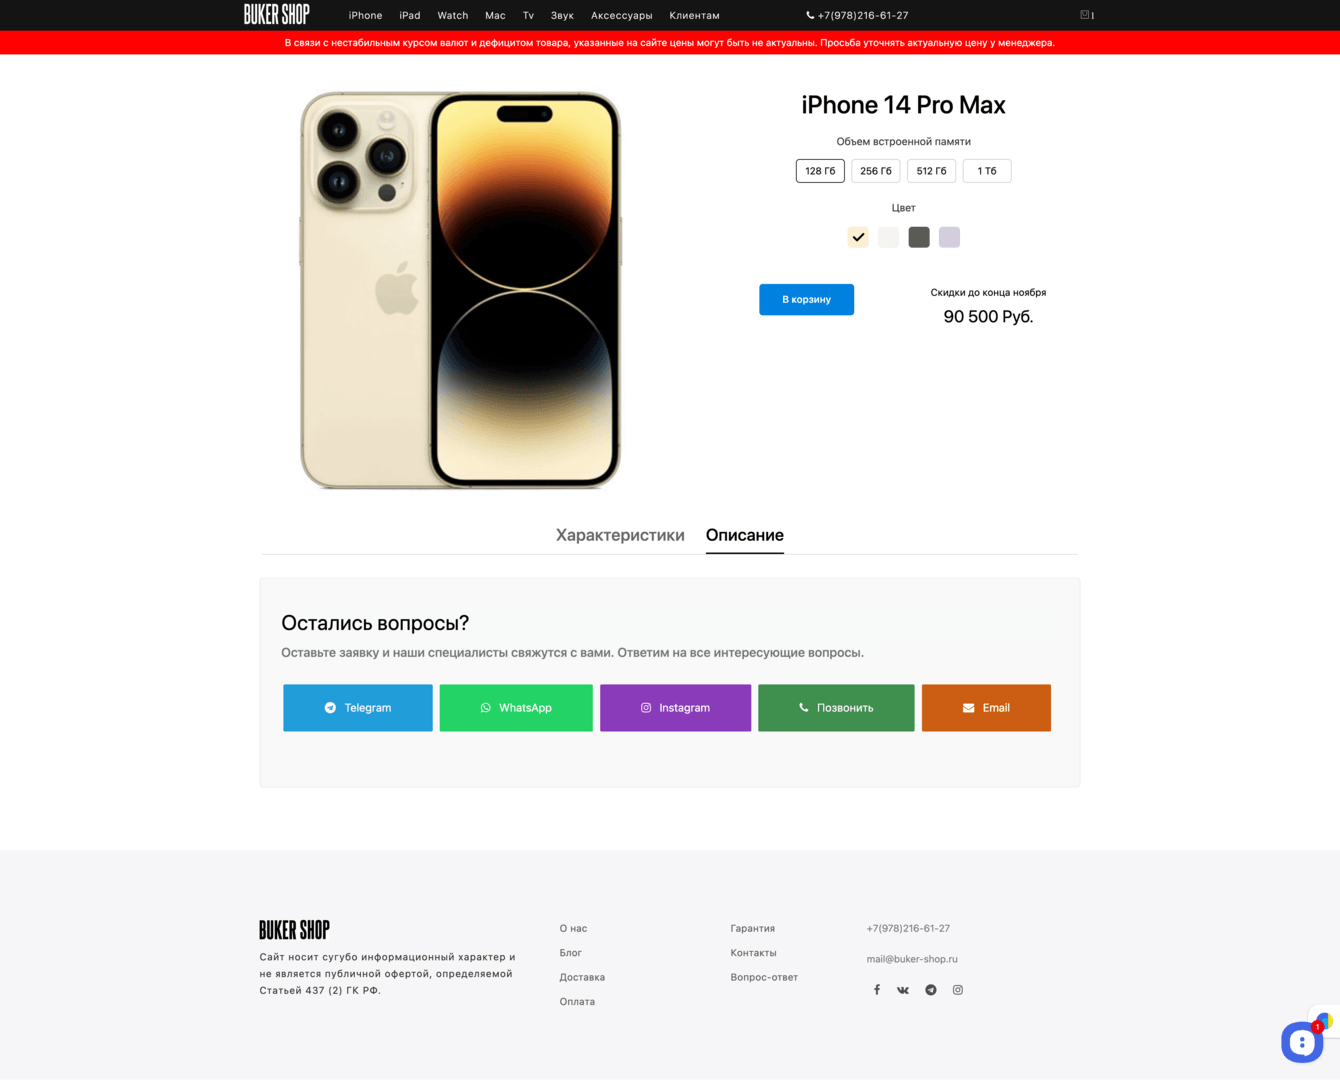The width and height of the screenshot is (1340, 1080).
Task: Open the Доставка footer link
Action: 582,977
